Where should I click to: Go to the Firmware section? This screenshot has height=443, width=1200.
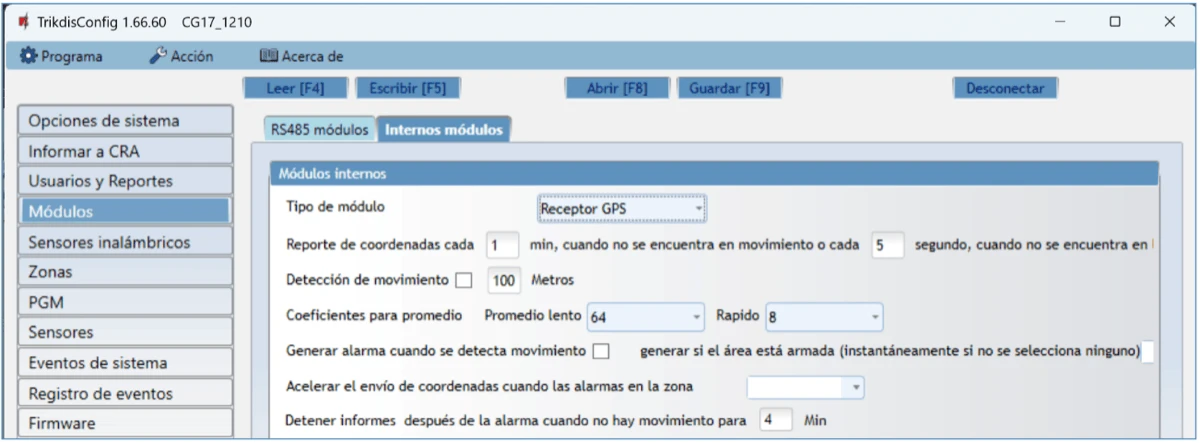[124, 423]
